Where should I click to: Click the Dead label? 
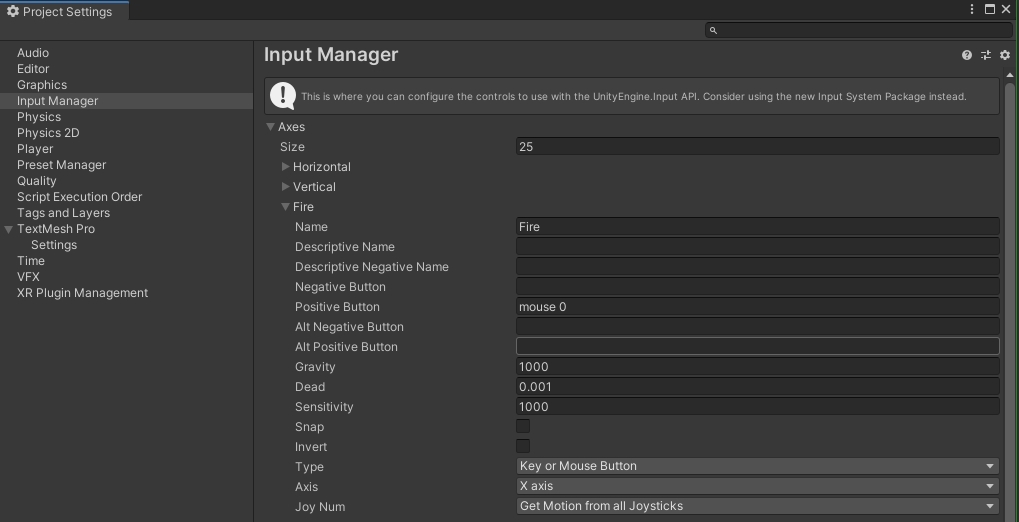point(310,387)
